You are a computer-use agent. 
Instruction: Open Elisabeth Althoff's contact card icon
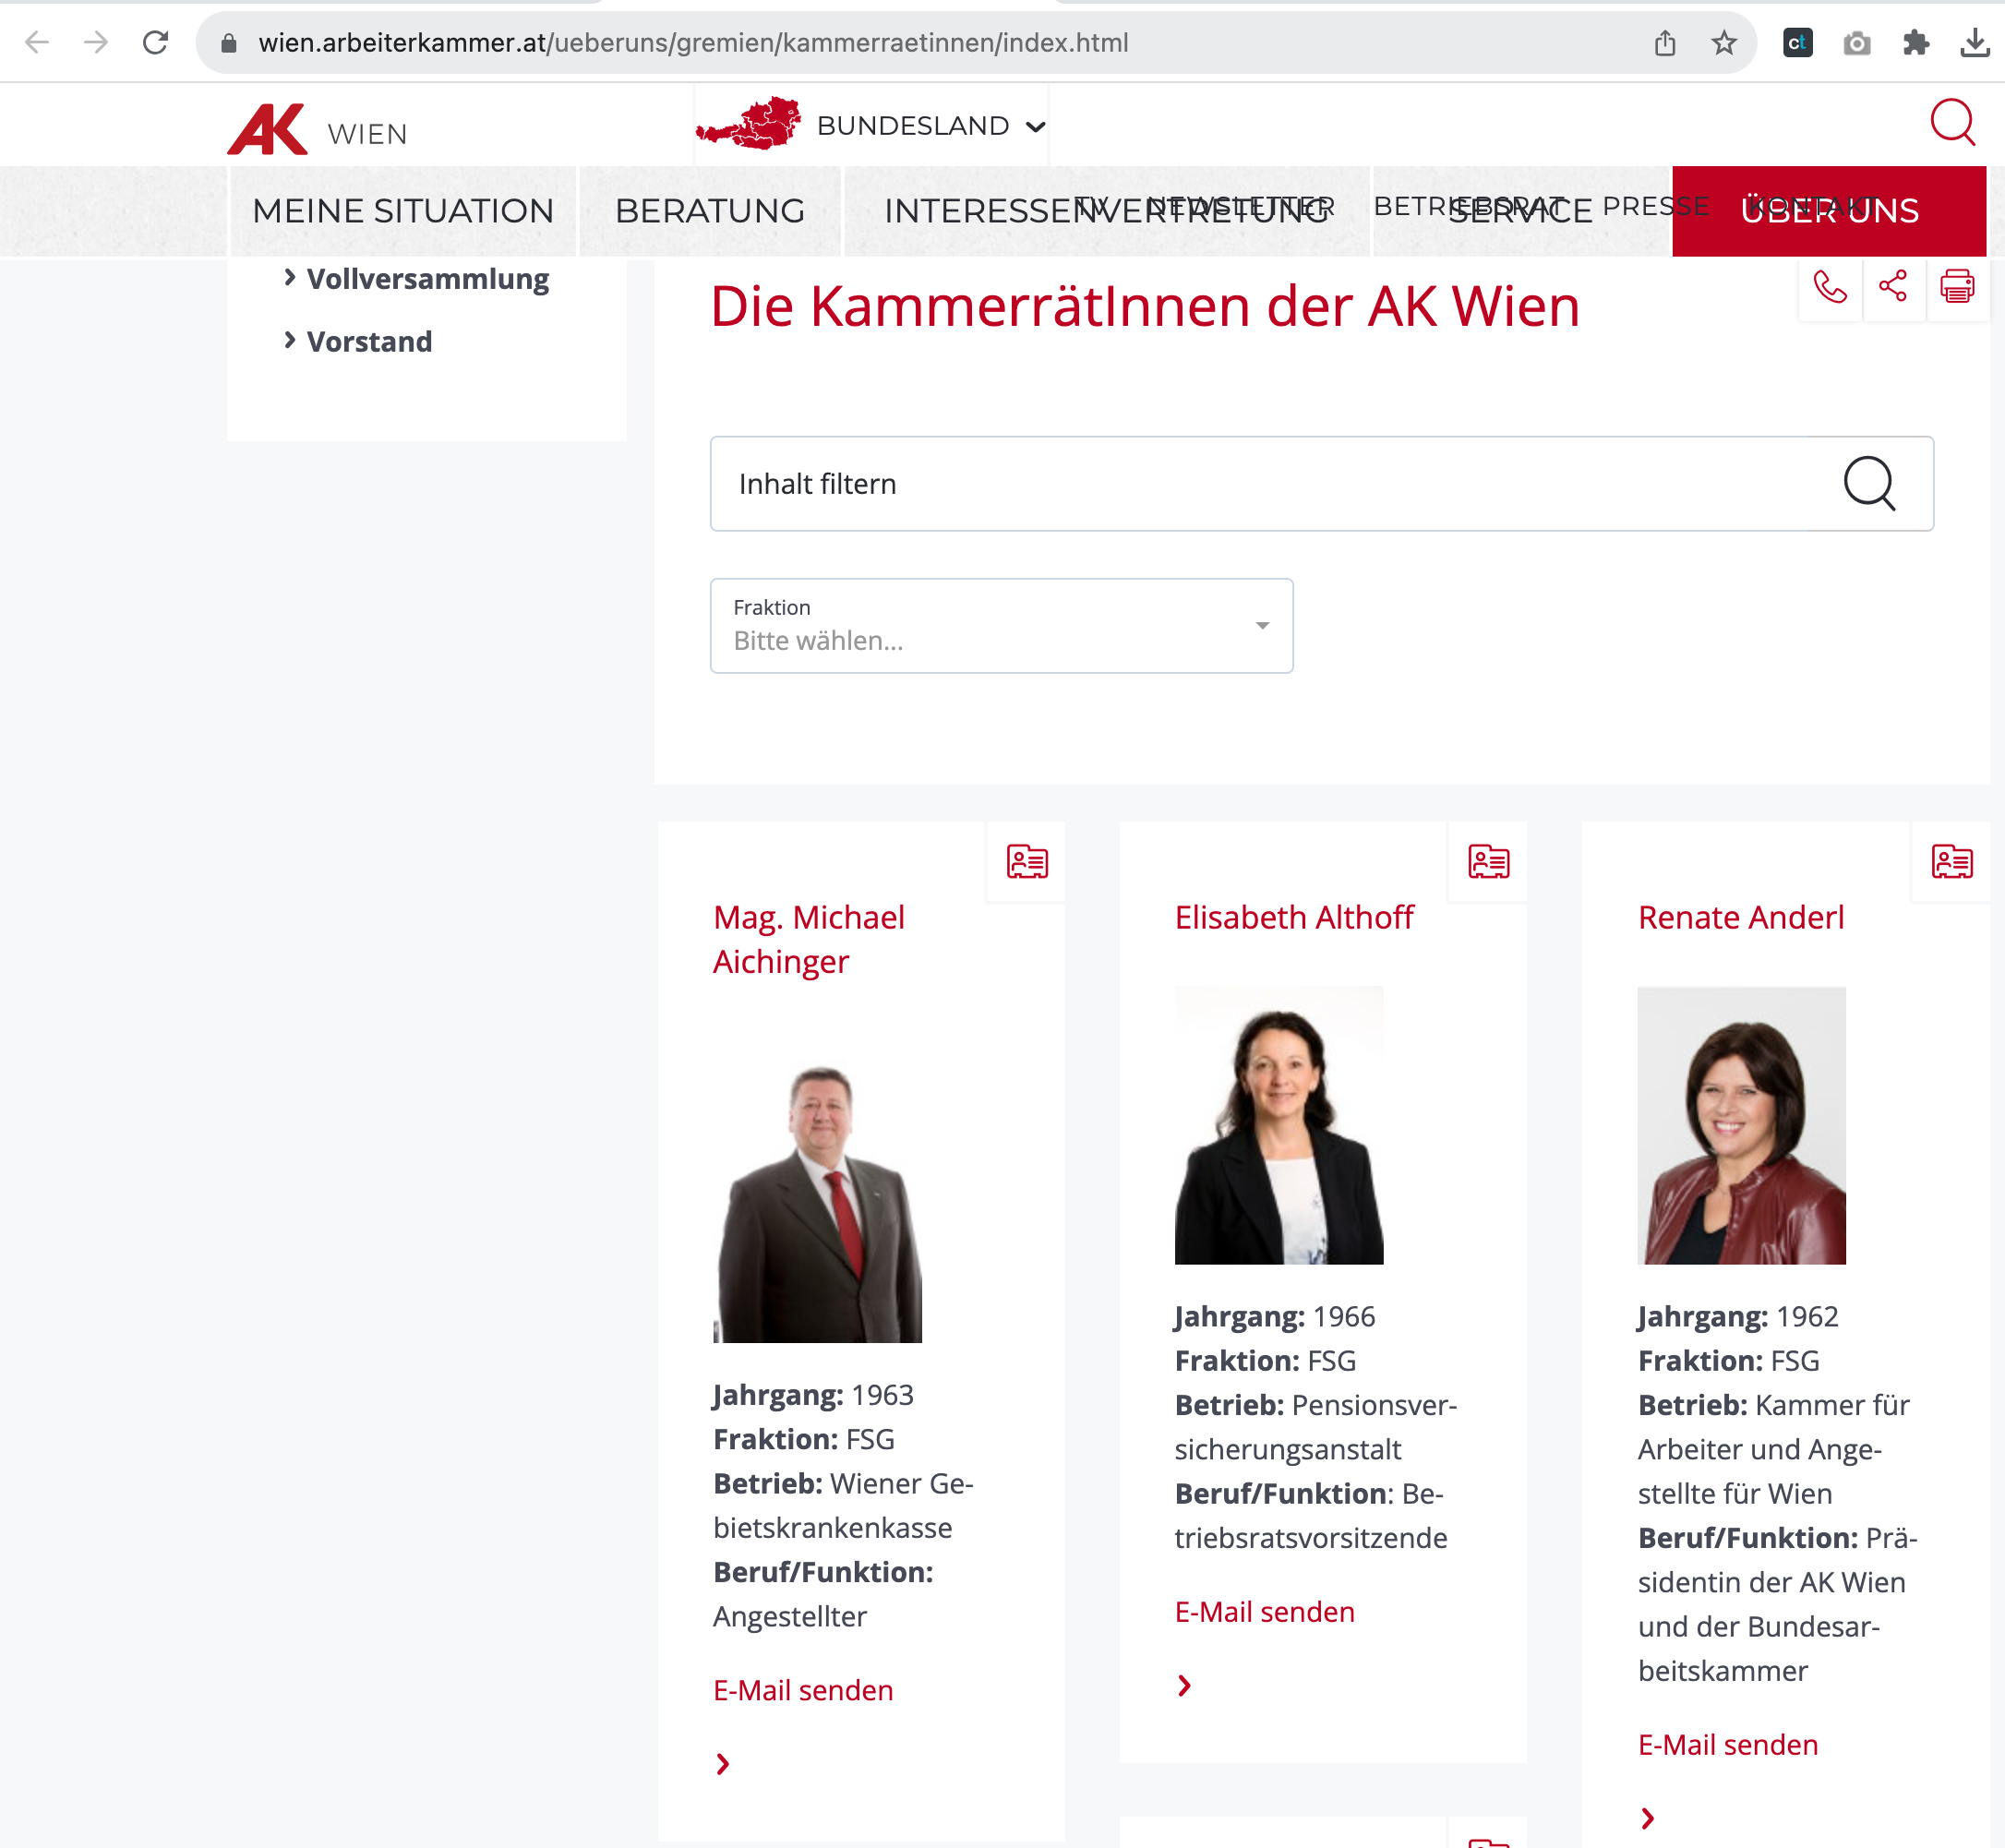pos(1488,861)
